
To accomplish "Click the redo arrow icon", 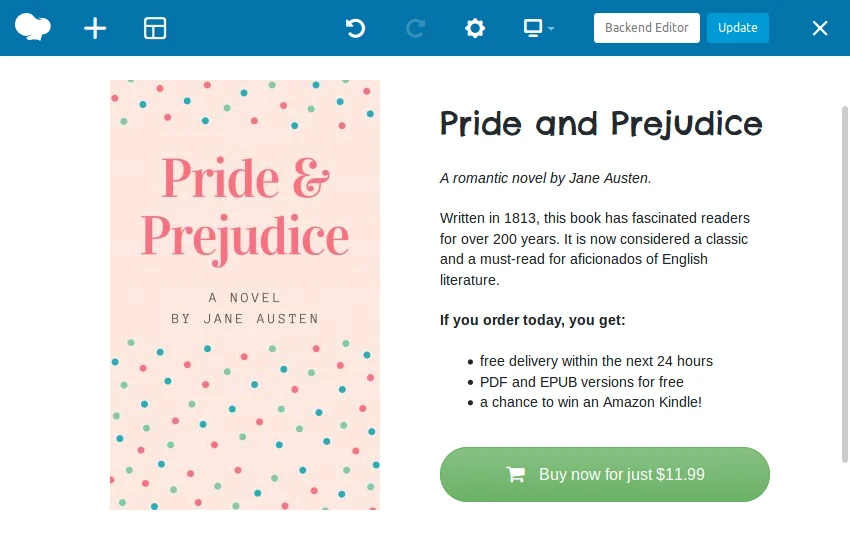I will (x=415, y=28).
